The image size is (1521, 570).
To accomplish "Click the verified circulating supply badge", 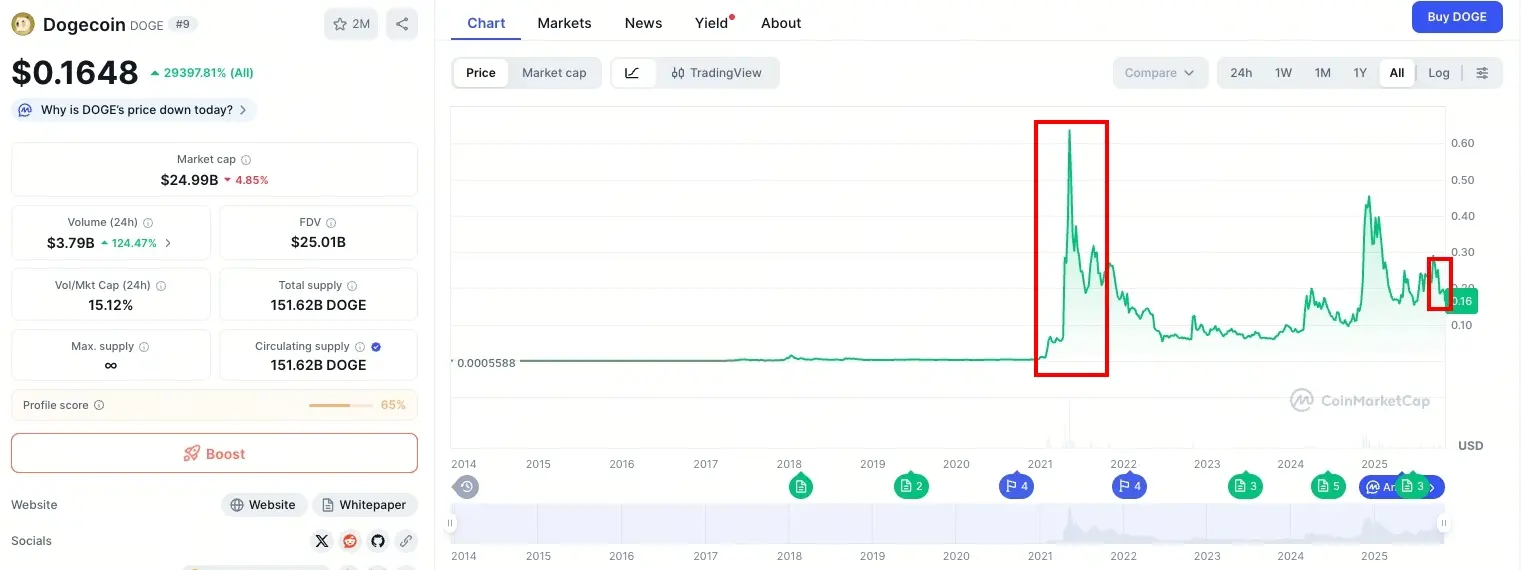I will pos(376,347).
